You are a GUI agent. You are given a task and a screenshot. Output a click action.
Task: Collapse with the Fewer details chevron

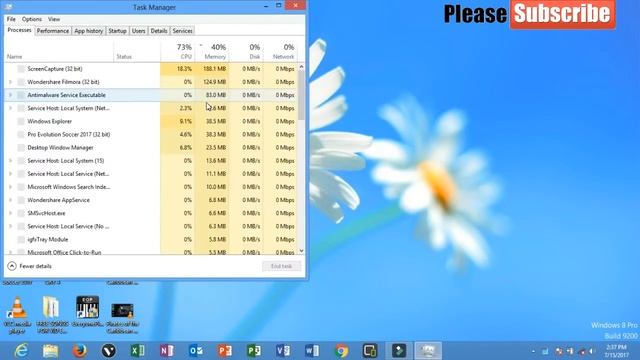coord(12,266)
